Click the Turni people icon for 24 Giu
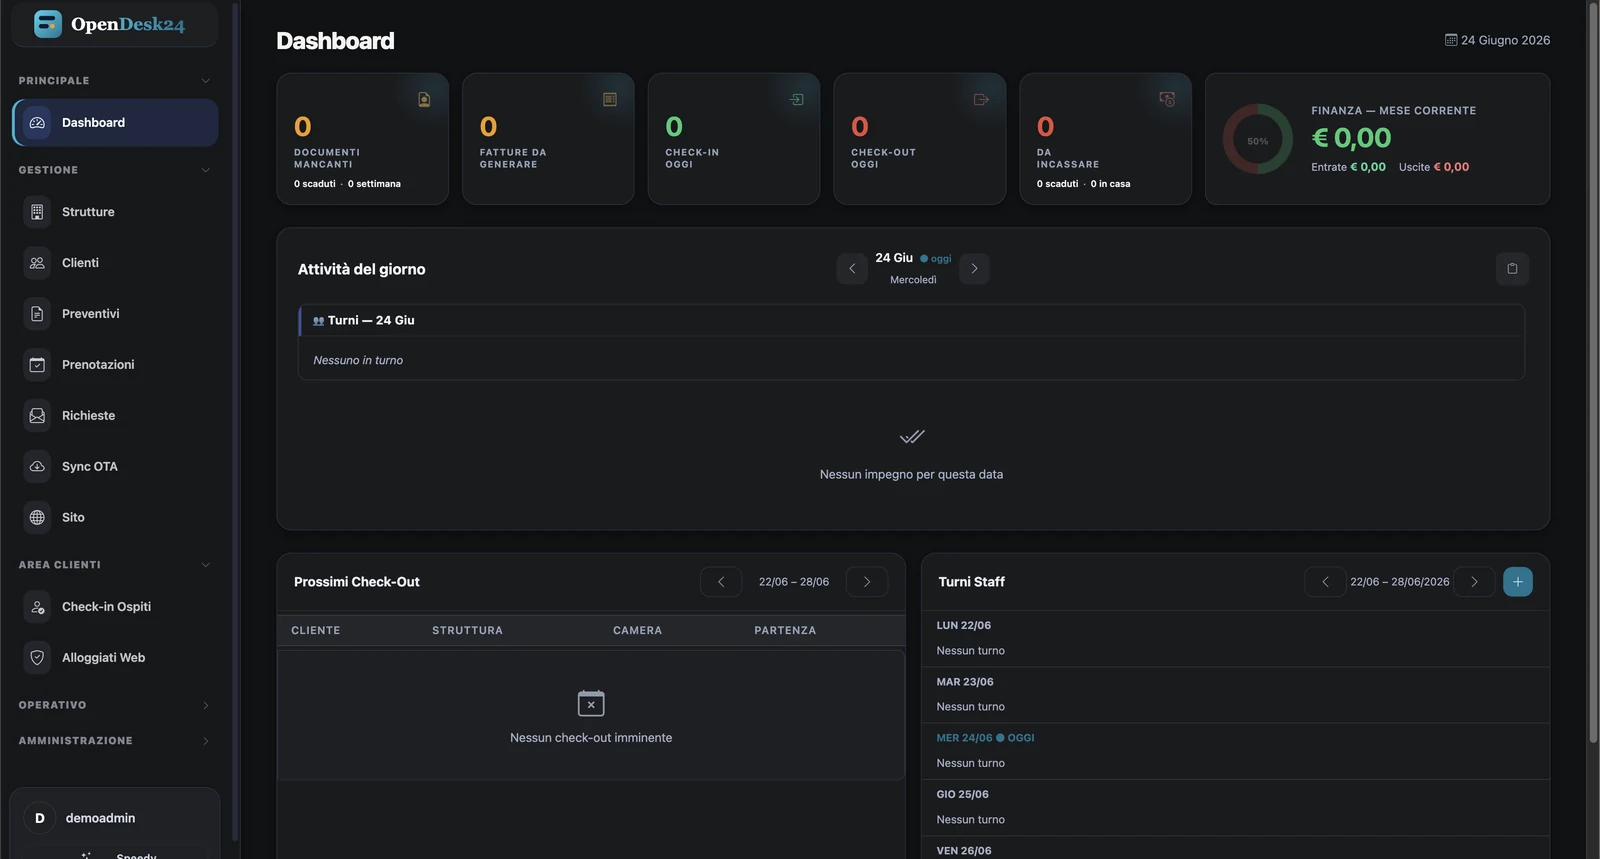Screen dimensions: 1600x859 click(319, 321)
